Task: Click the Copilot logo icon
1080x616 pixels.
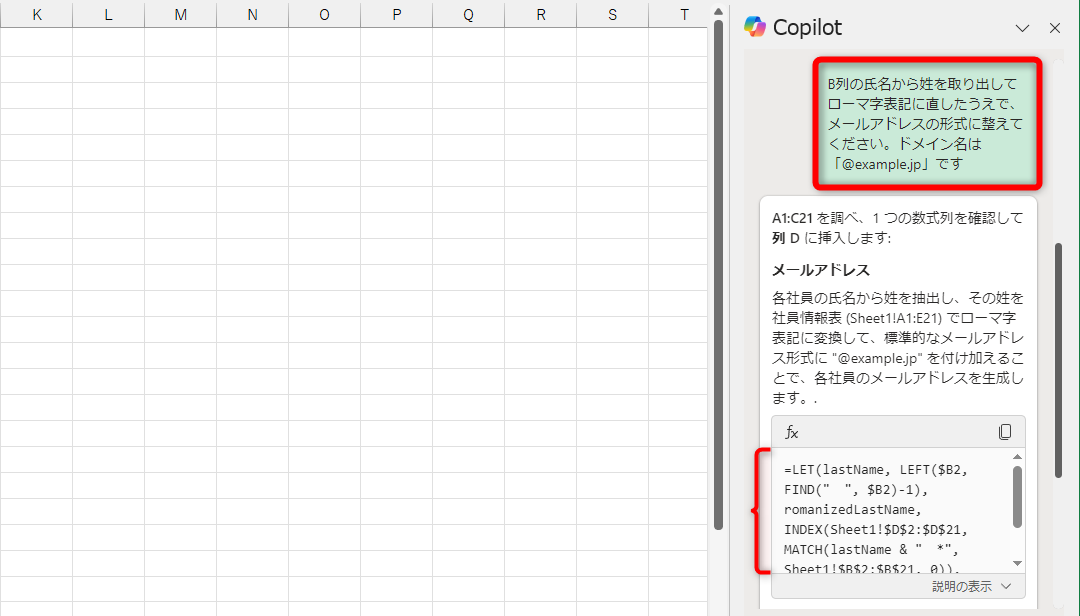Action: pos(755,27)
